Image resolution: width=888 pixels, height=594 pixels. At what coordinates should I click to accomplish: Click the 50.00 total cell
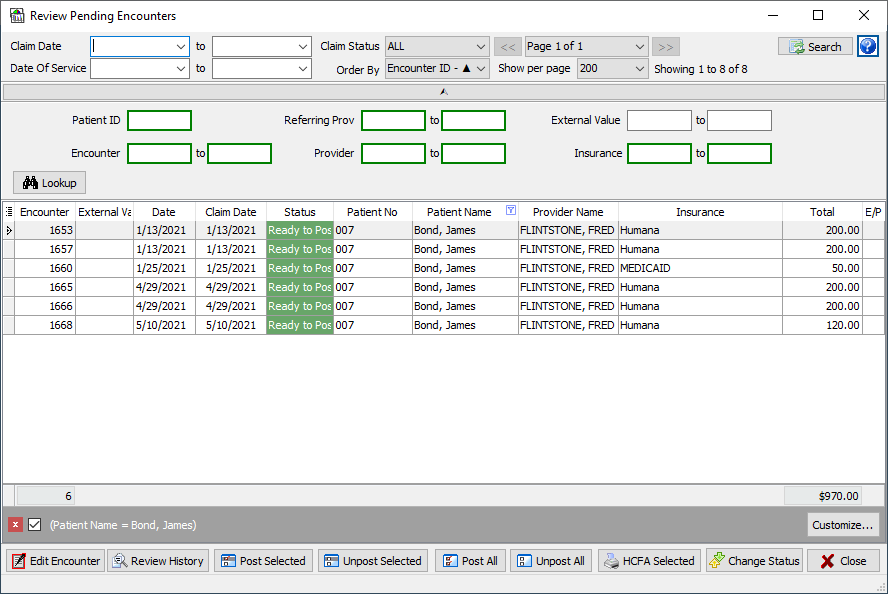tap(822, 268)
